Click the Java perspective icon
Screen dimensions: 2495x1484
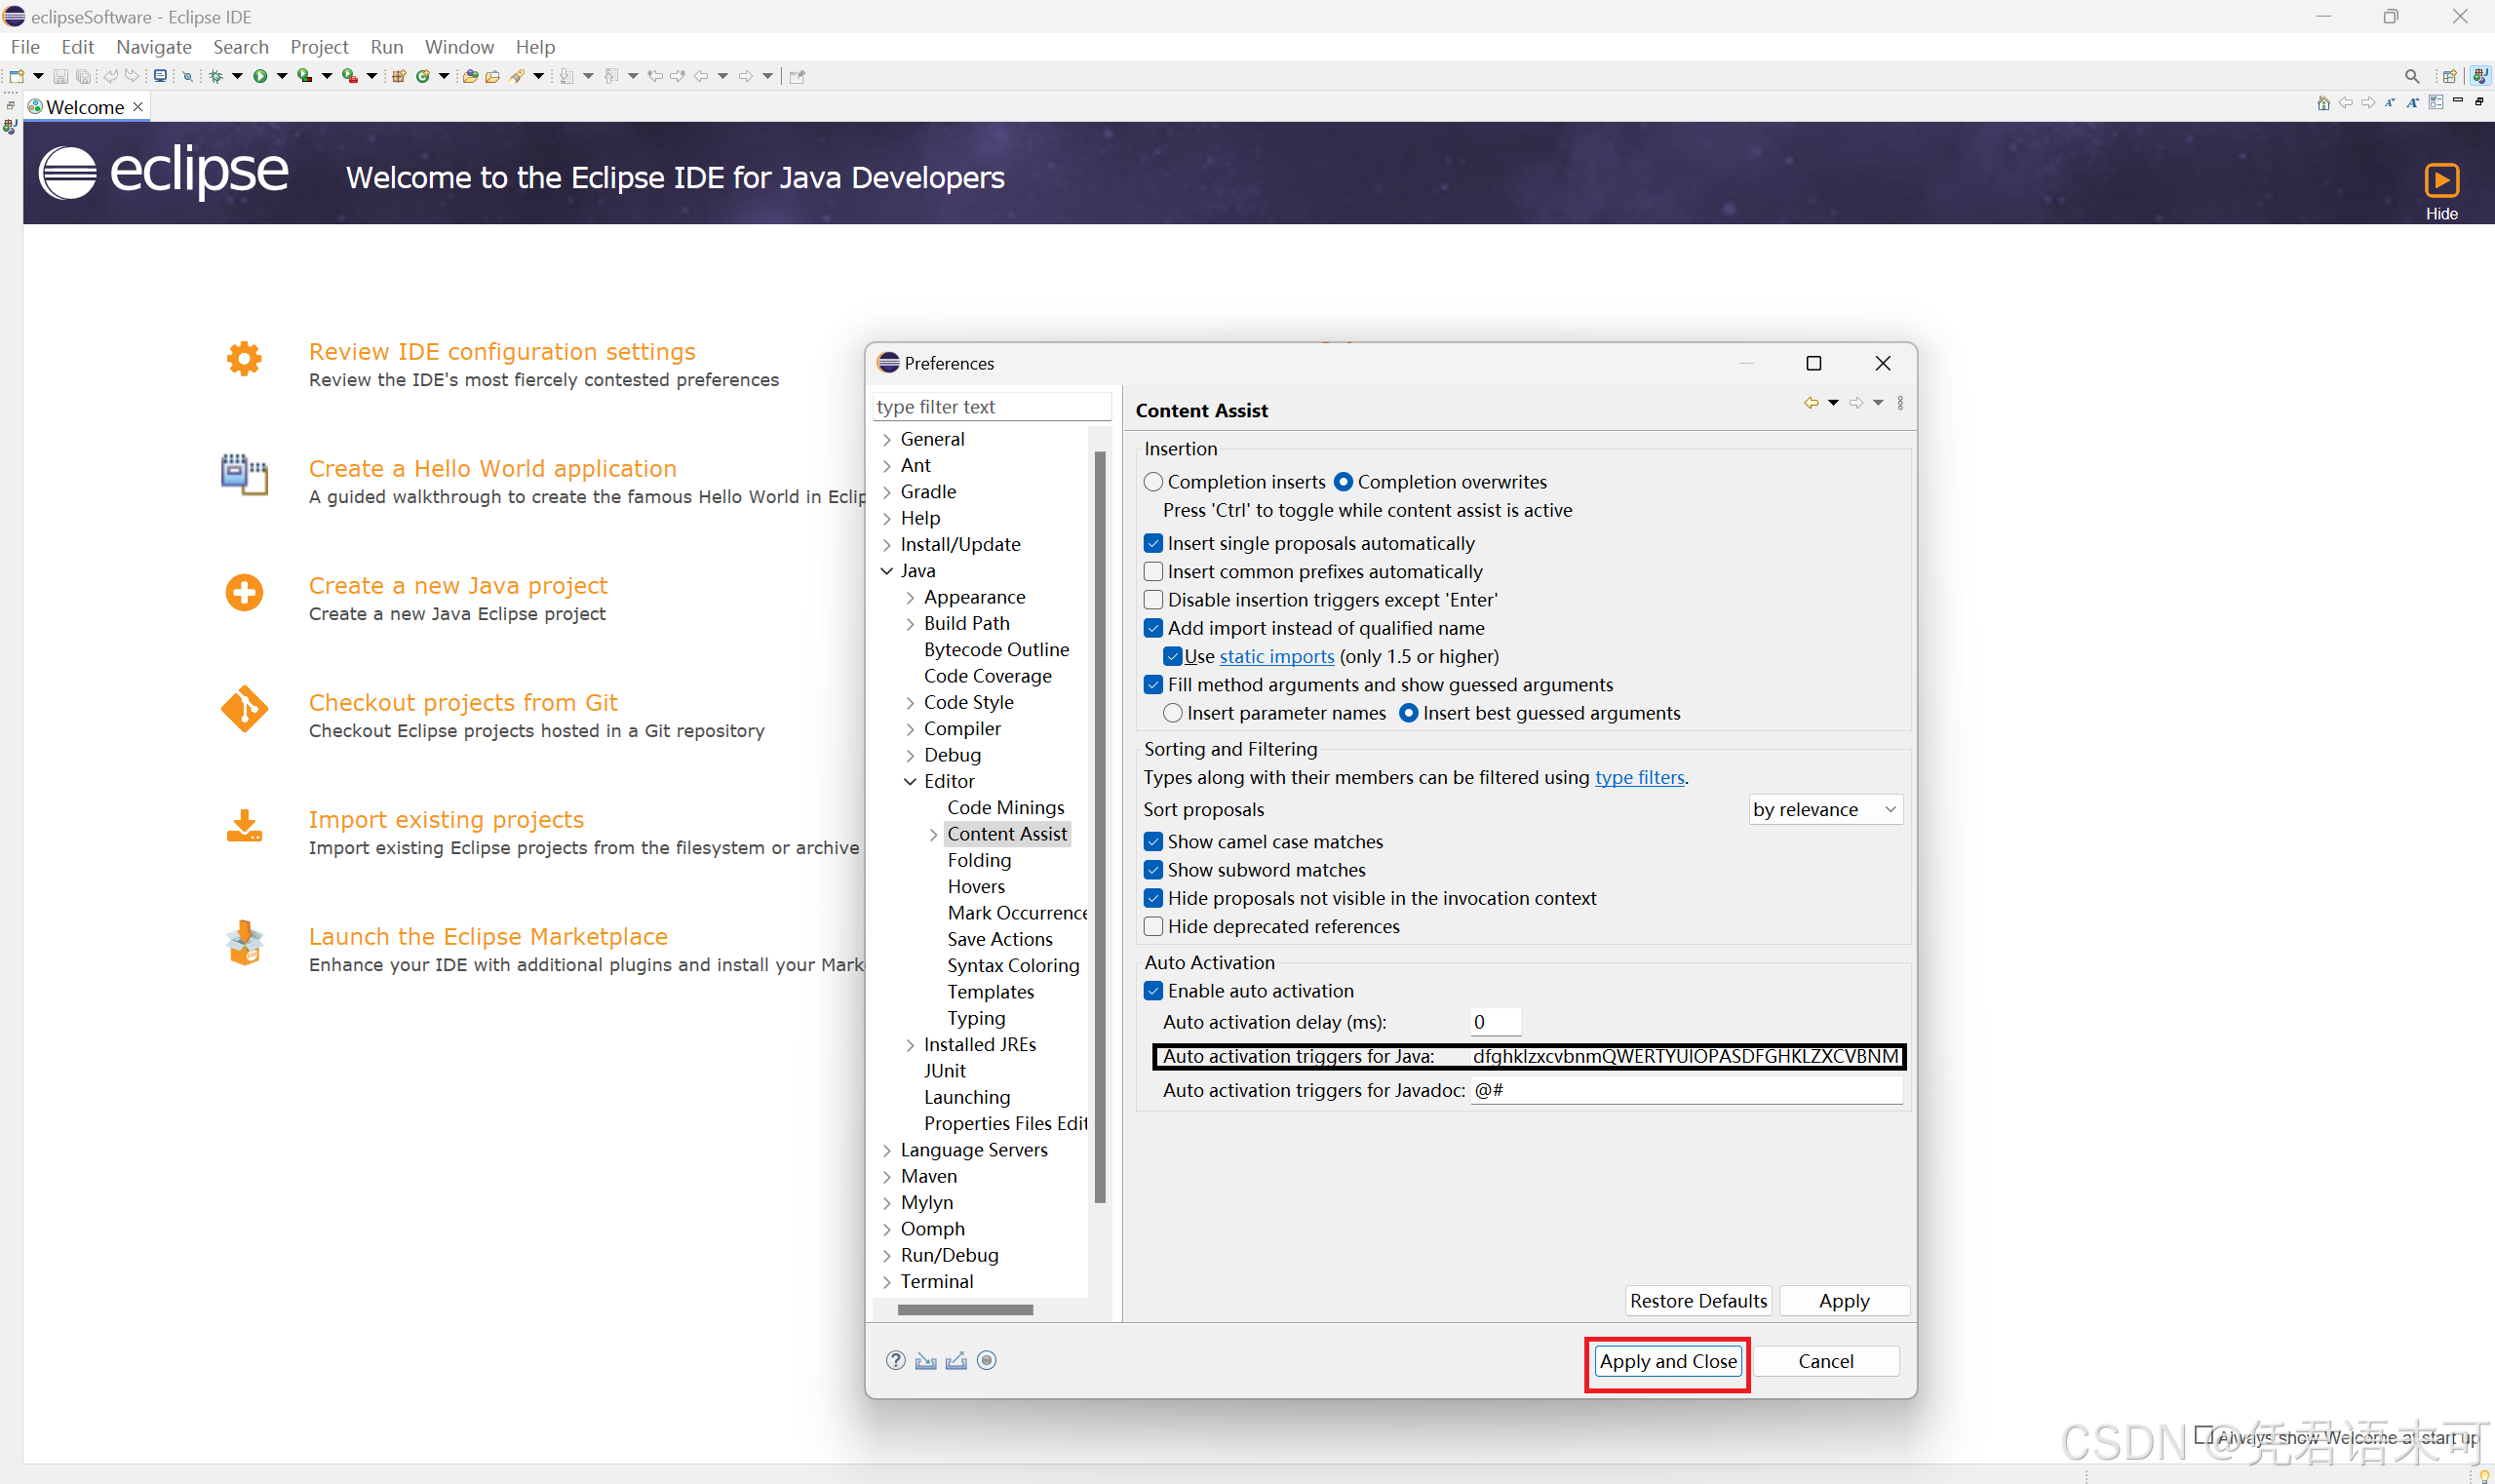(x=2480, y=76)
